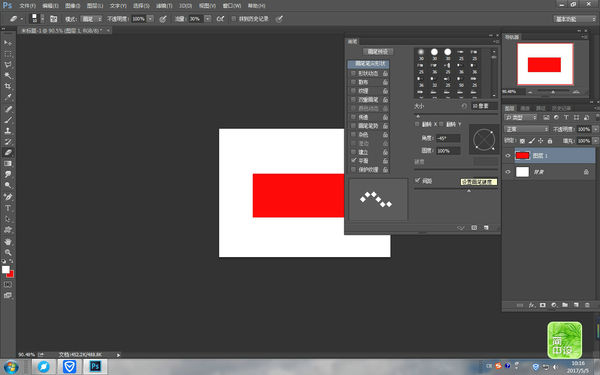Image resolution: width=600 pixels, height=375 pixels.
Task: Select the Lasso tool
Action: click(x=8, y=65)
